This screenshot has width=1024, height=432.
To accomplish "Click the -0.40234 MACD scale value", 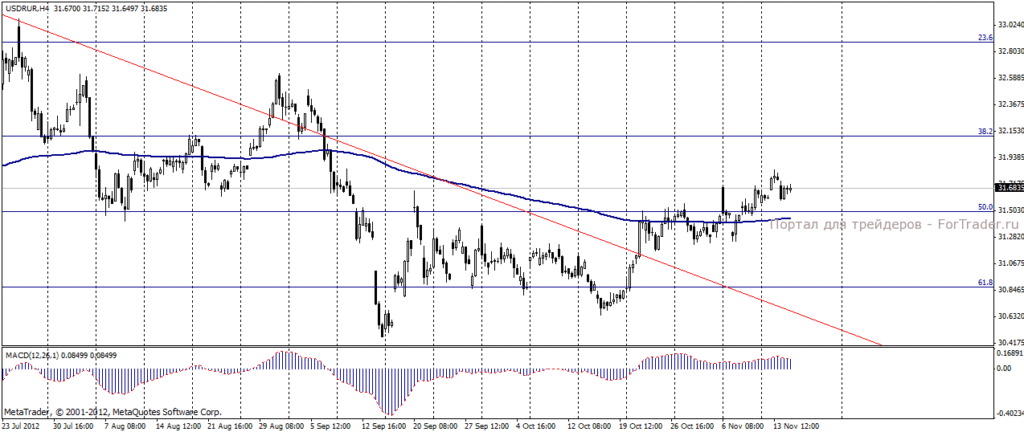I will click(x=1010, y=412).
